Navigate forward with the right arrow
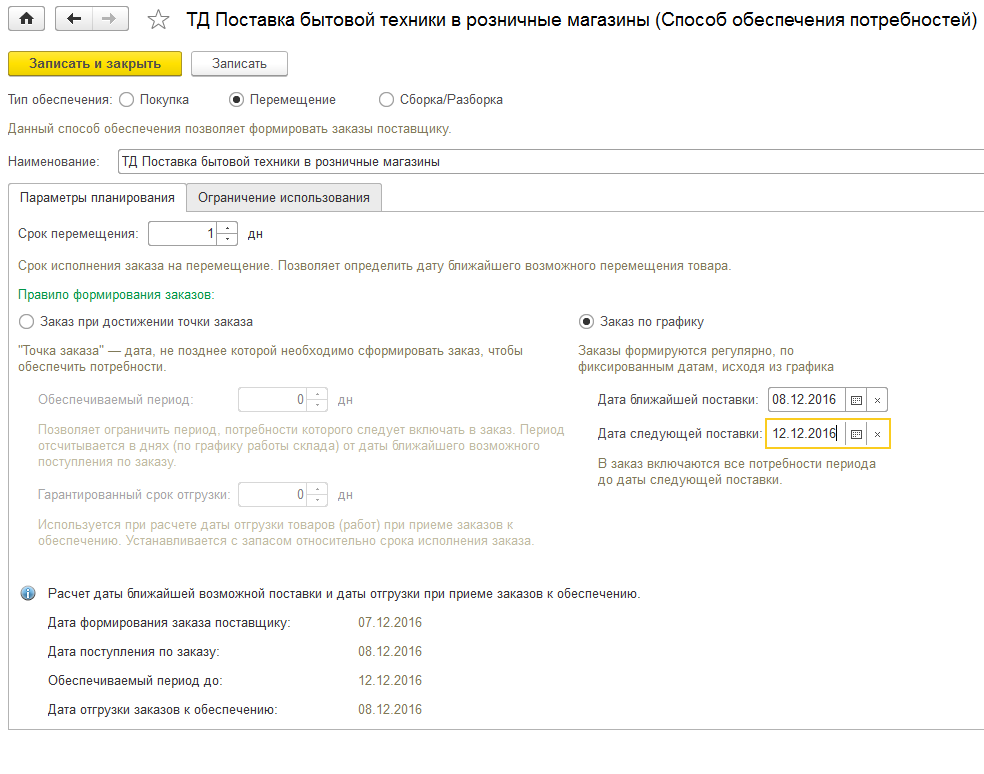Viewport: 984px width, 774px height. pyautogui.click(x=109, y=19)
